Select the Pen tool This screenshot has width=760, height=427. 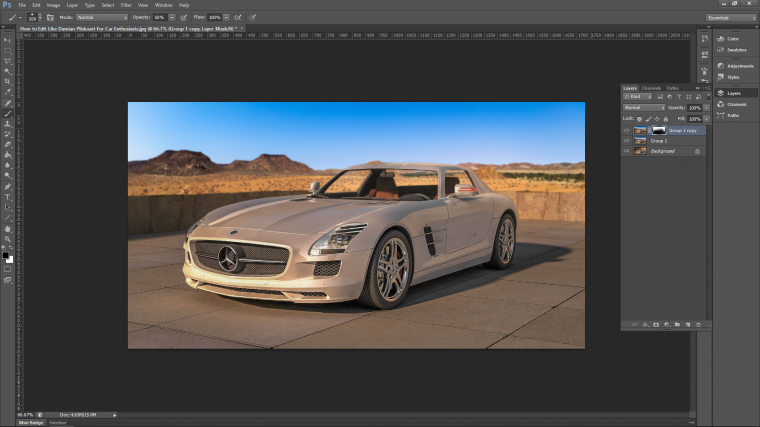pyautogui.click(x=7, y=187)
